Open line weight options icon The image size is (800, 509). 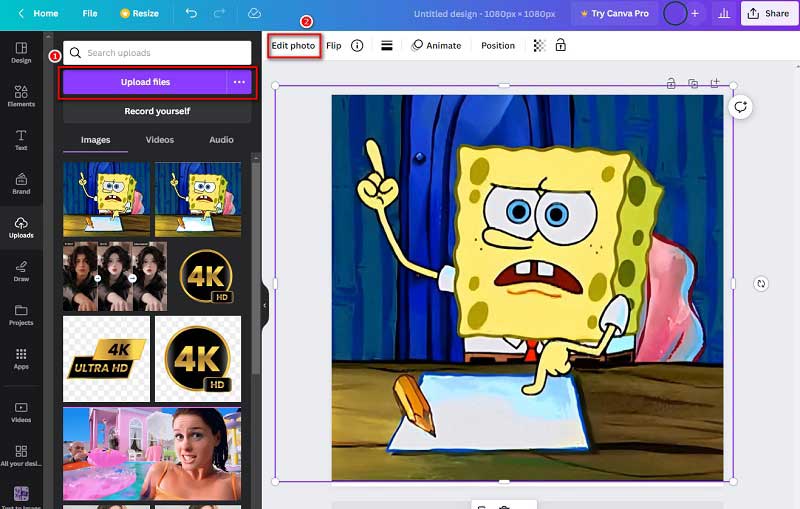387,45
